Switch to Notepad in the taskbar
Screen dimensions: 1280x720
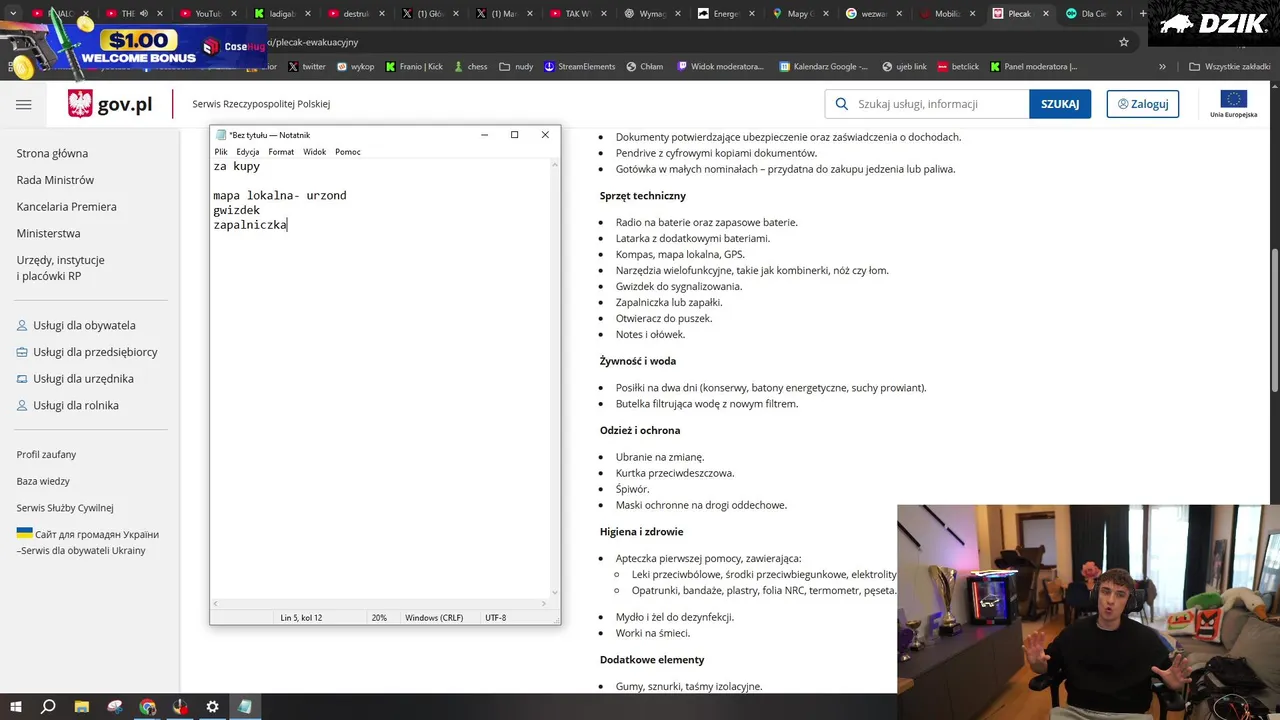tap(245, 707)
